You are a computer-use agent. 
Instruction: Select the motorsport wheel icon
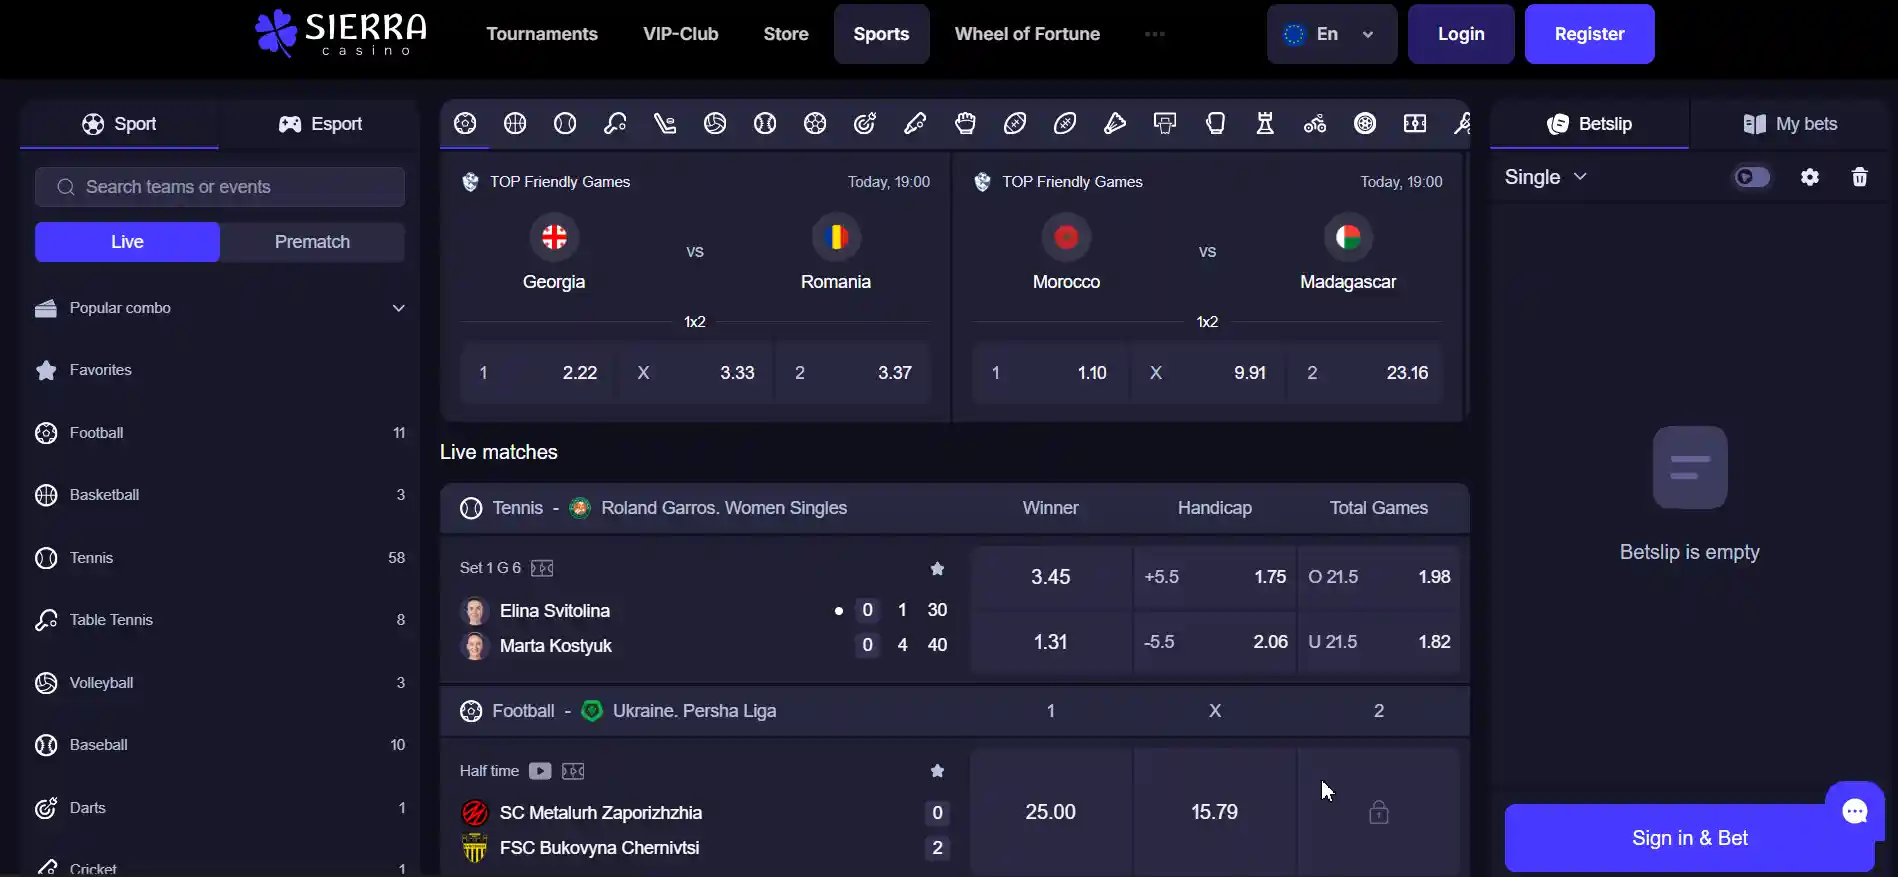coord(1365,123)
